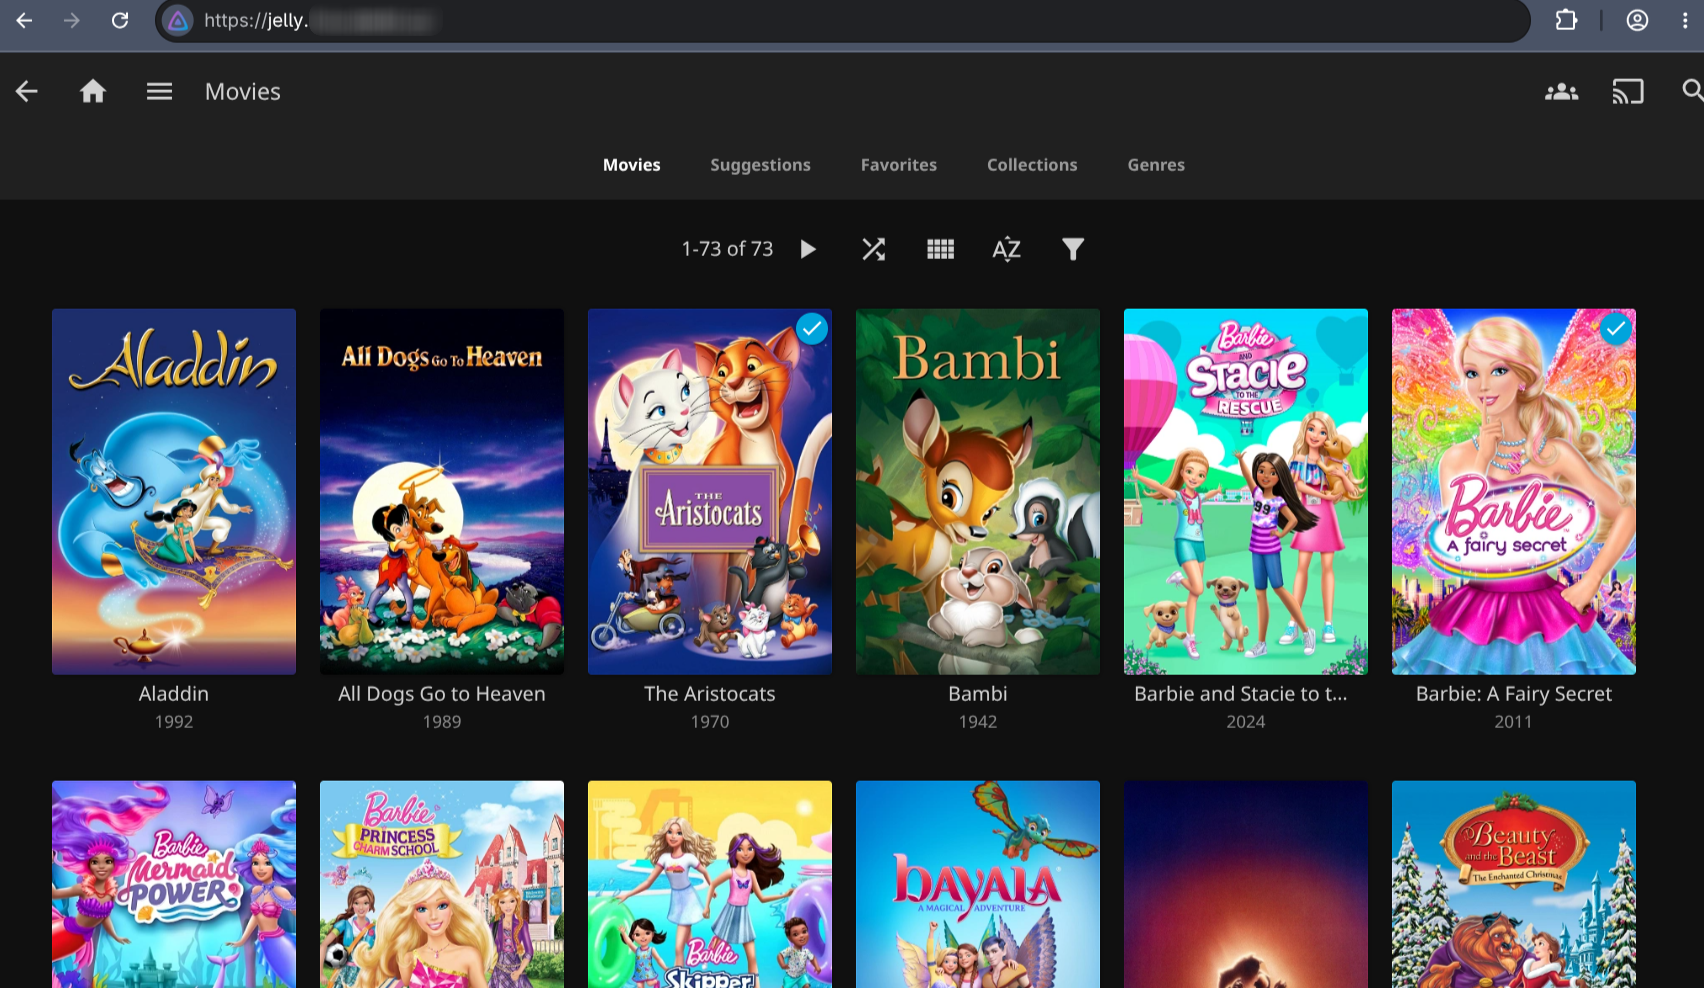Click the year 2011 under Barbie: A Fairy Secret
The width and height of the screenshot is (1704, 988).
pos(1514,722)
